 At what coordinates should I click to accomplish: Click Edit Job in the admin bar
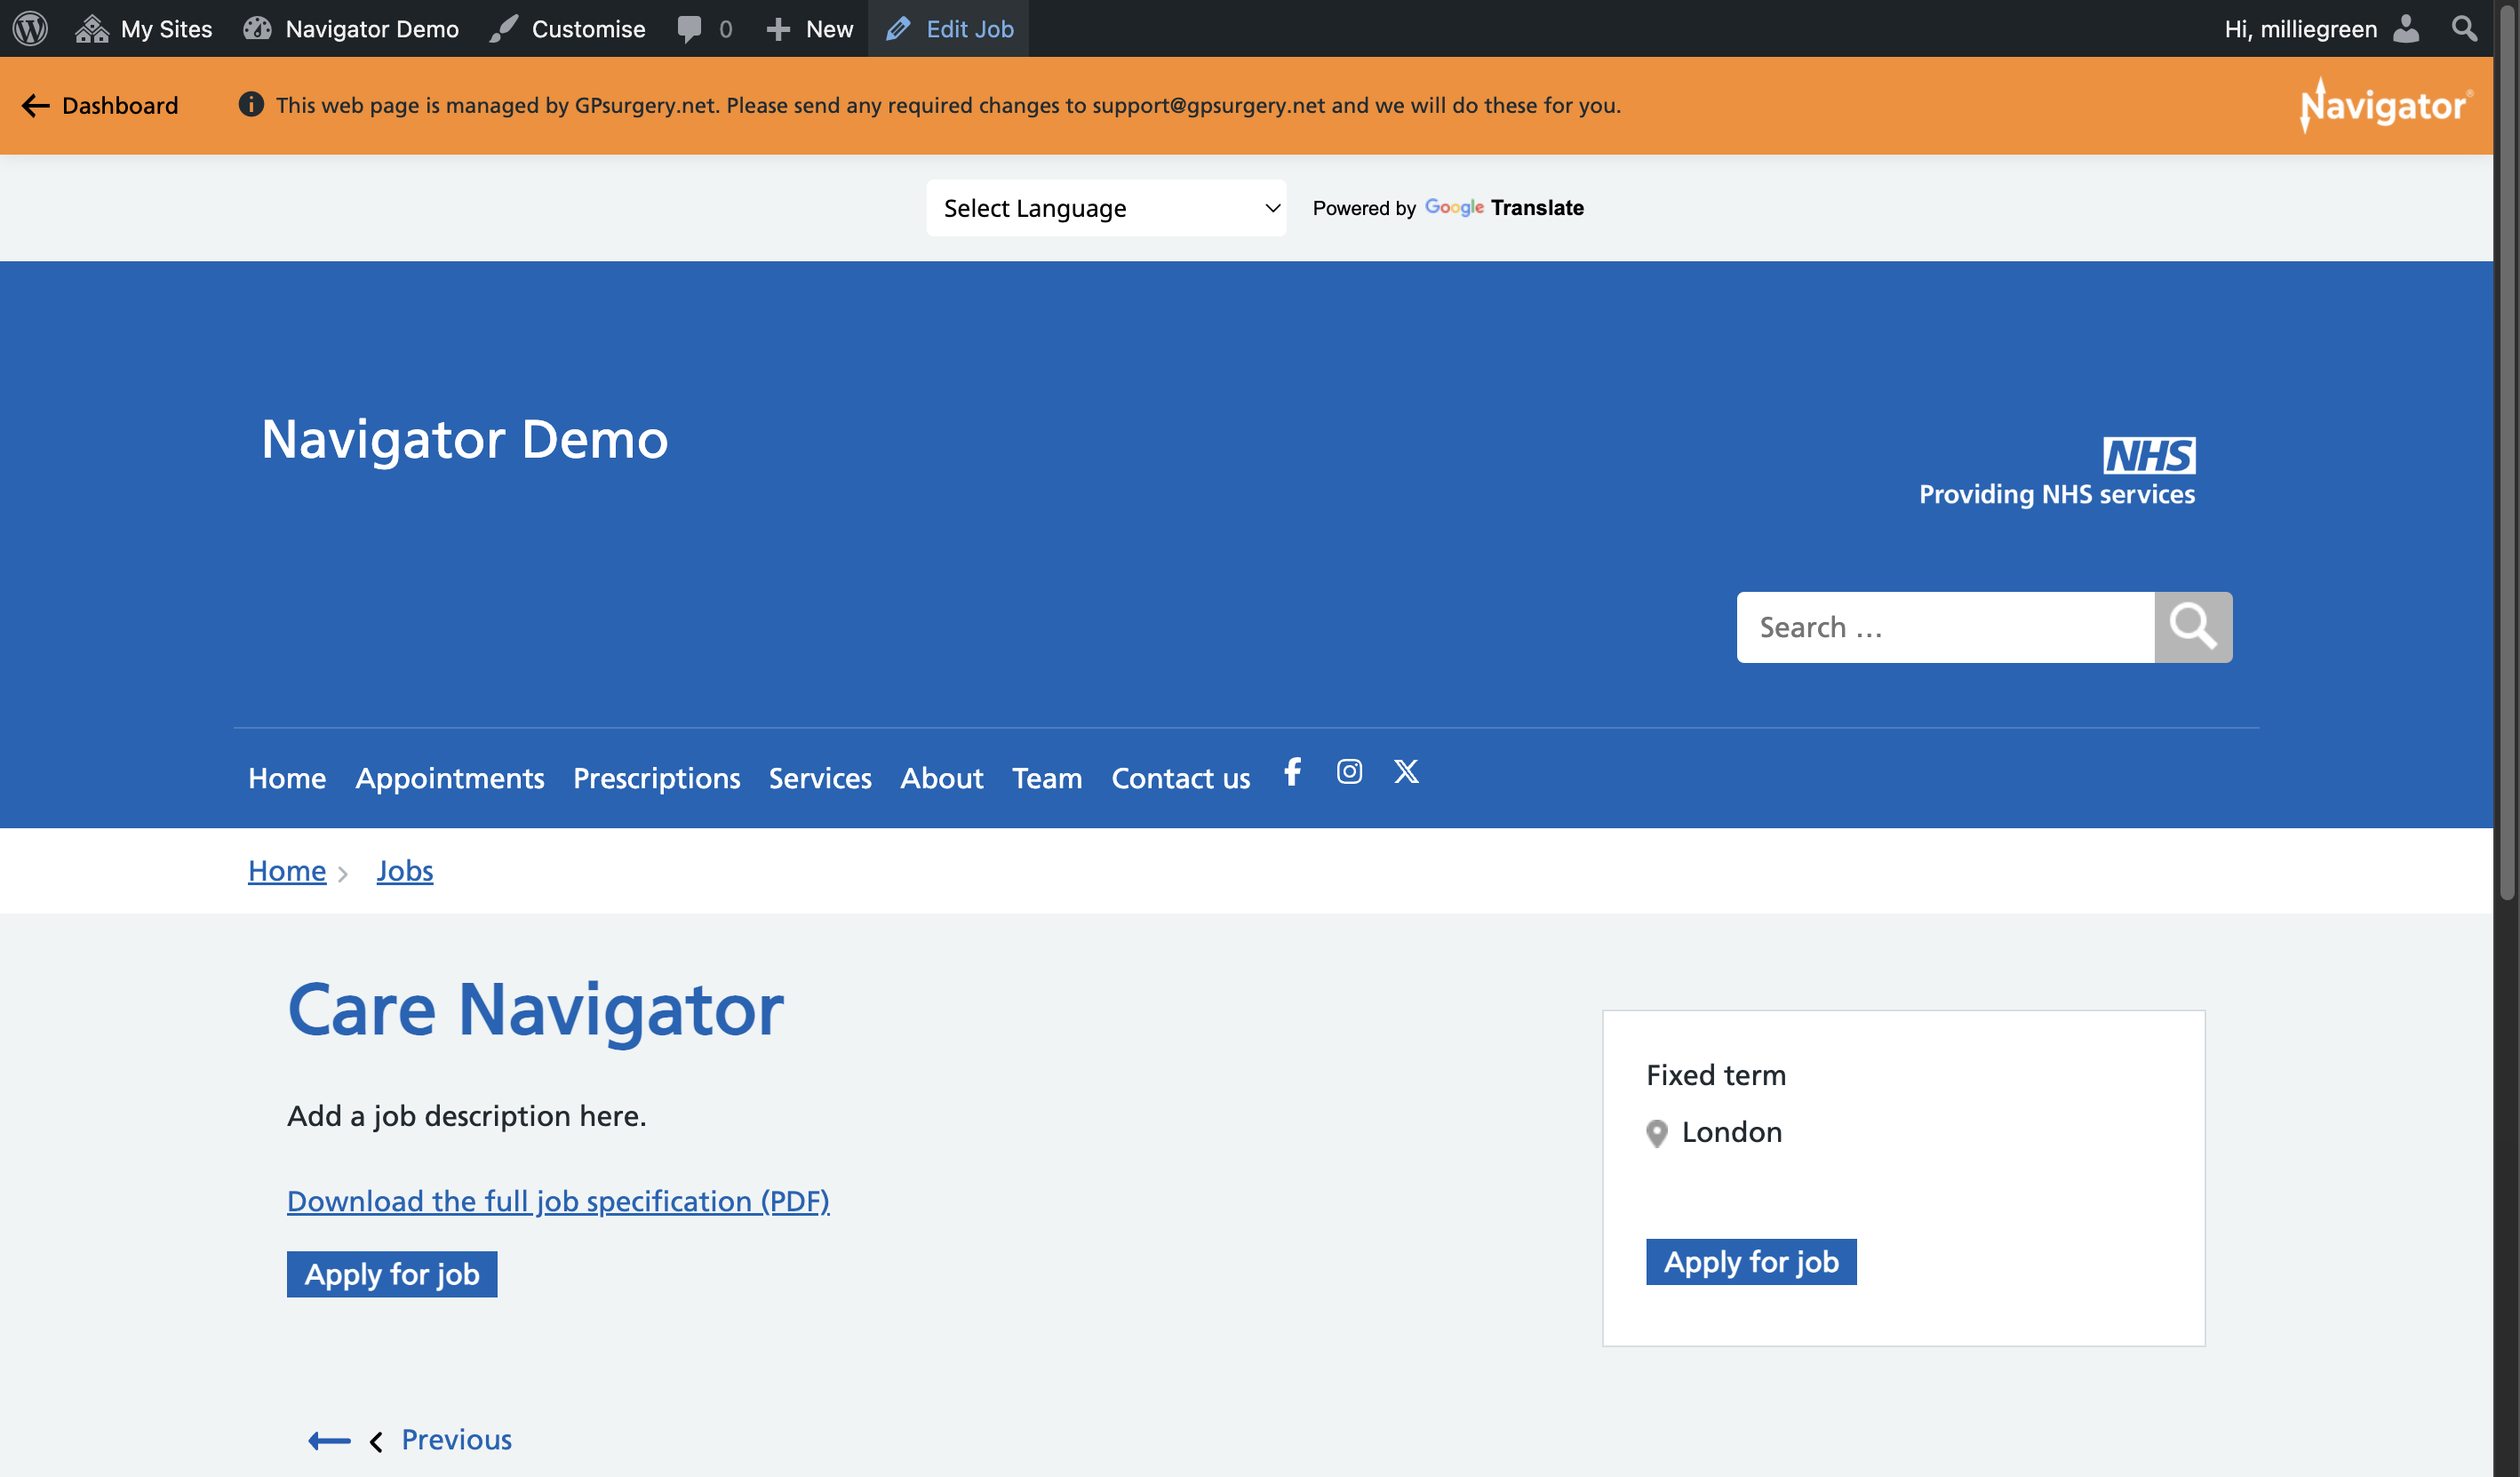(x=949, y=28)
